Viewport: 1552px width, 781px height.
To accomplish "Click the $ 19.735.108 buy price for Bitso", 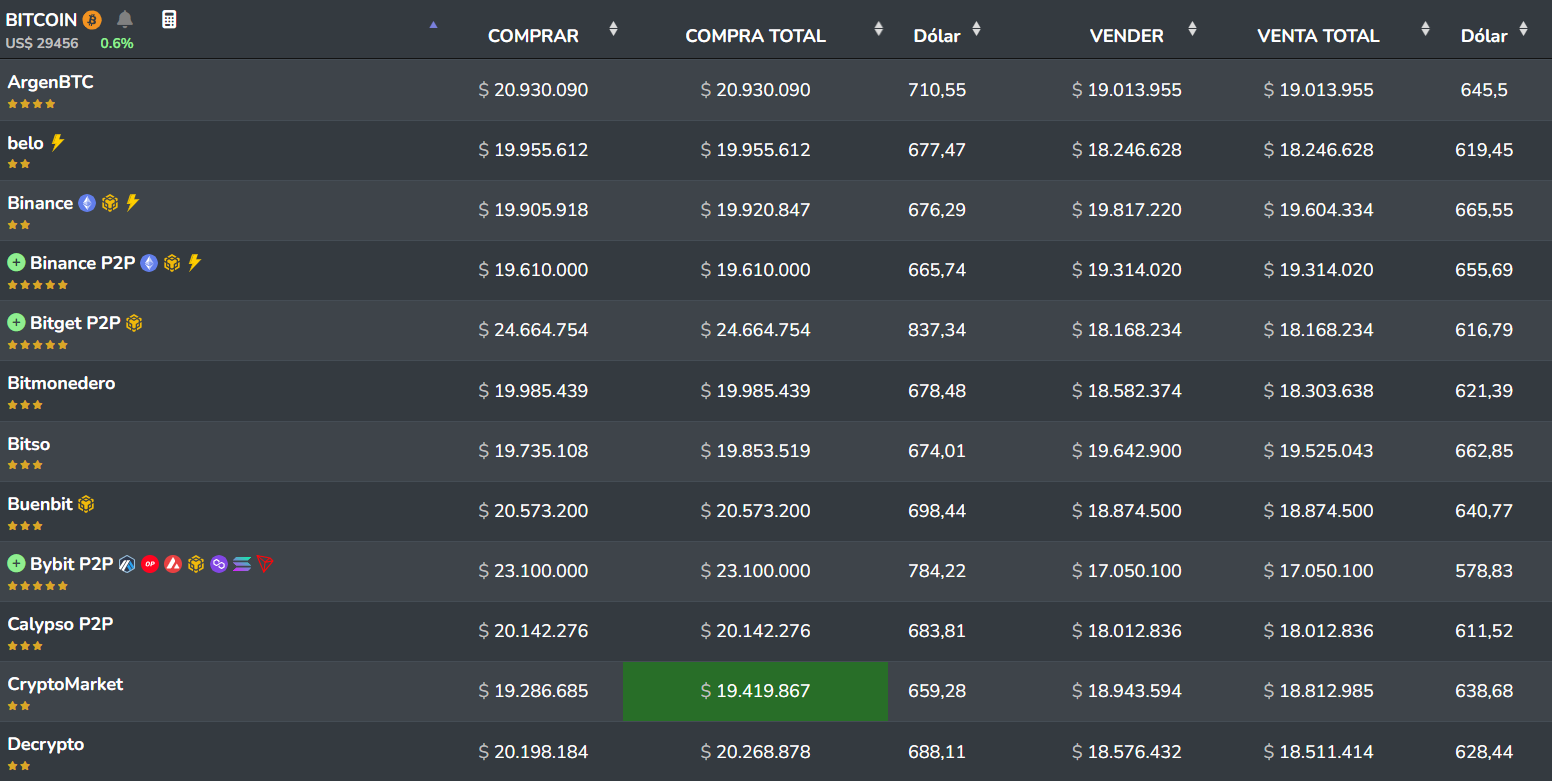I will [534, 451].
